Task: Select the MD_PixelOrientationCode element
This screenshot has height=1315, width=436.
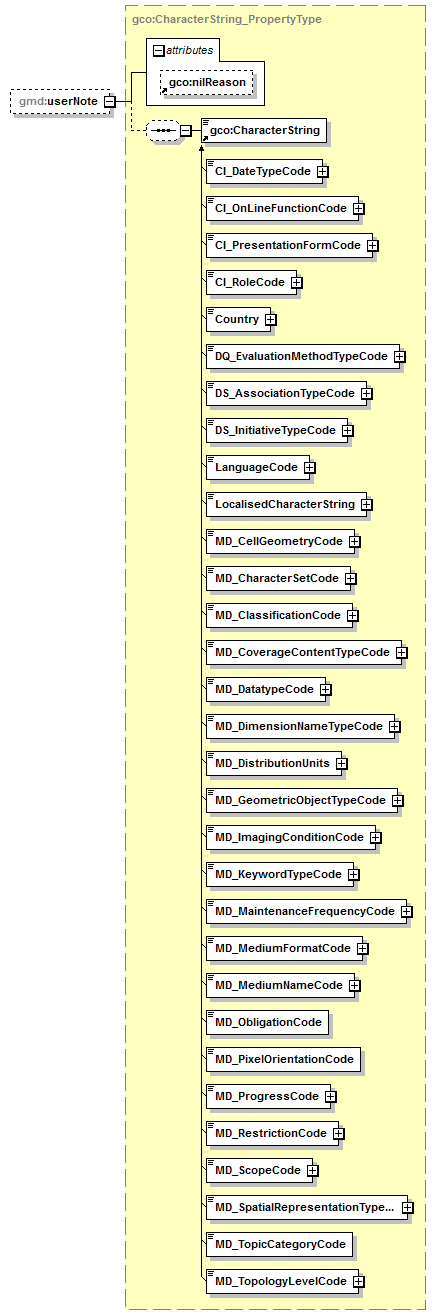Action: pos(283,1059)
